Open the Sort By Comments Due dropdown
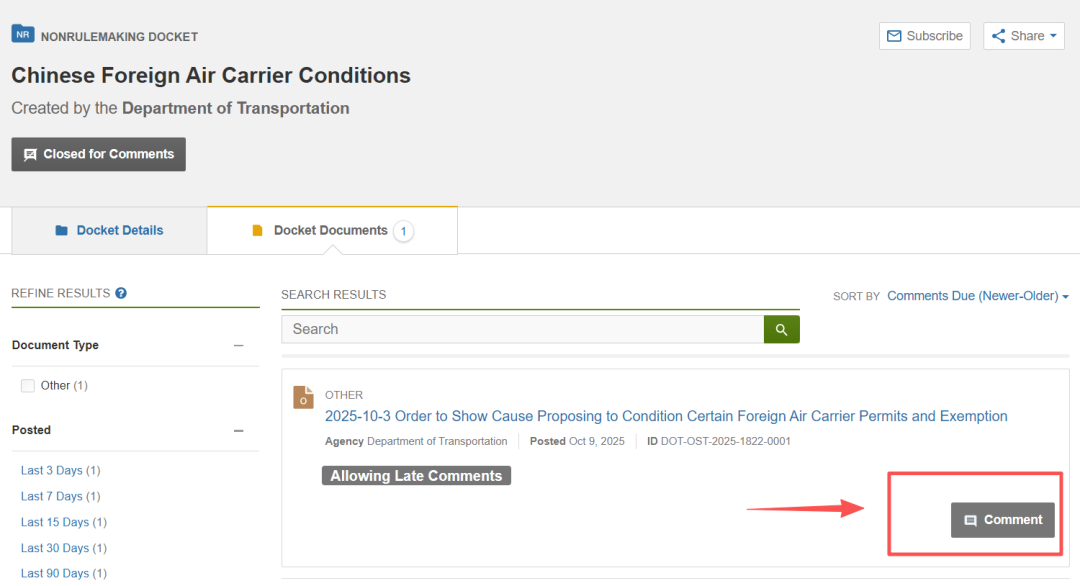The width and height of the screenshot is (1080, 586). 977,296
